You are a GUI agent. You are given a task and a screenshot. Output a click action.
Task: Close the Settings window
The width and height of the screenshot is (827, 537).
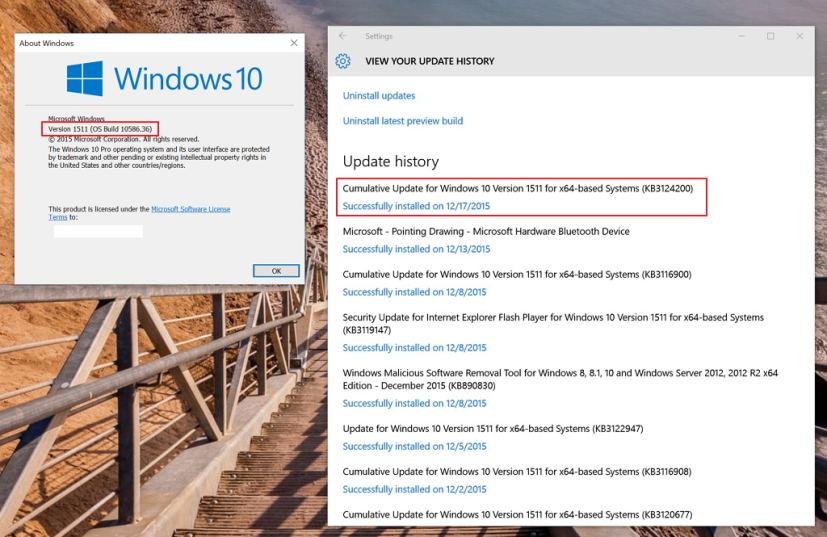click(800, 36)
